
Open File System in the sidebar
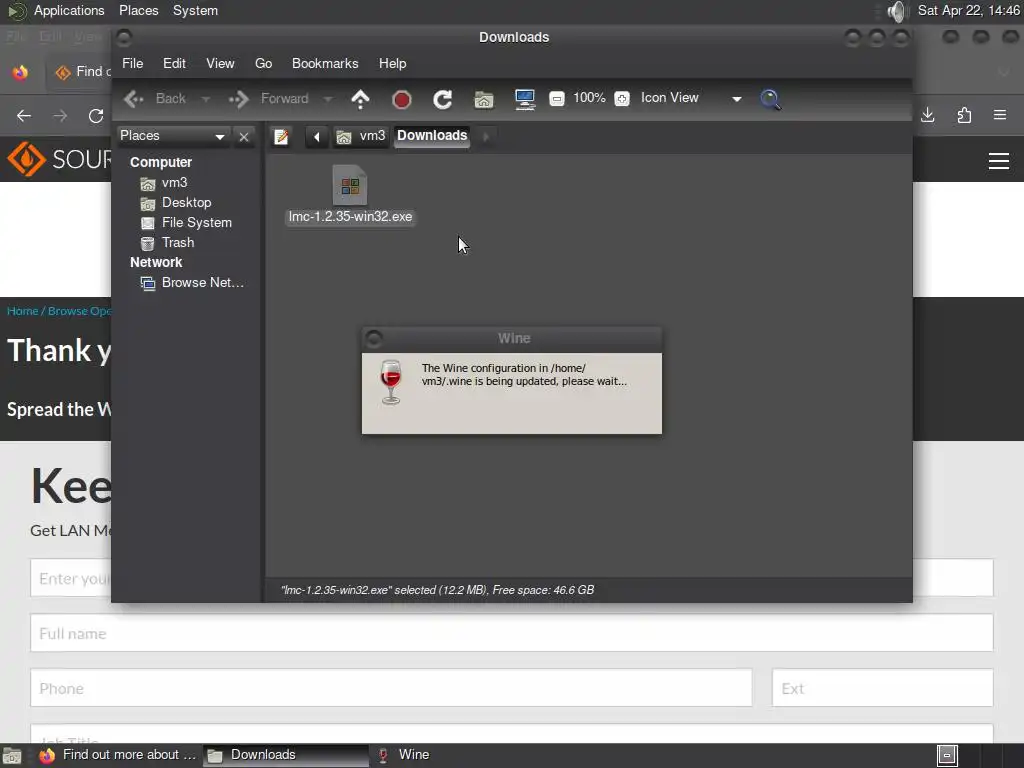[x=186, y=223]
